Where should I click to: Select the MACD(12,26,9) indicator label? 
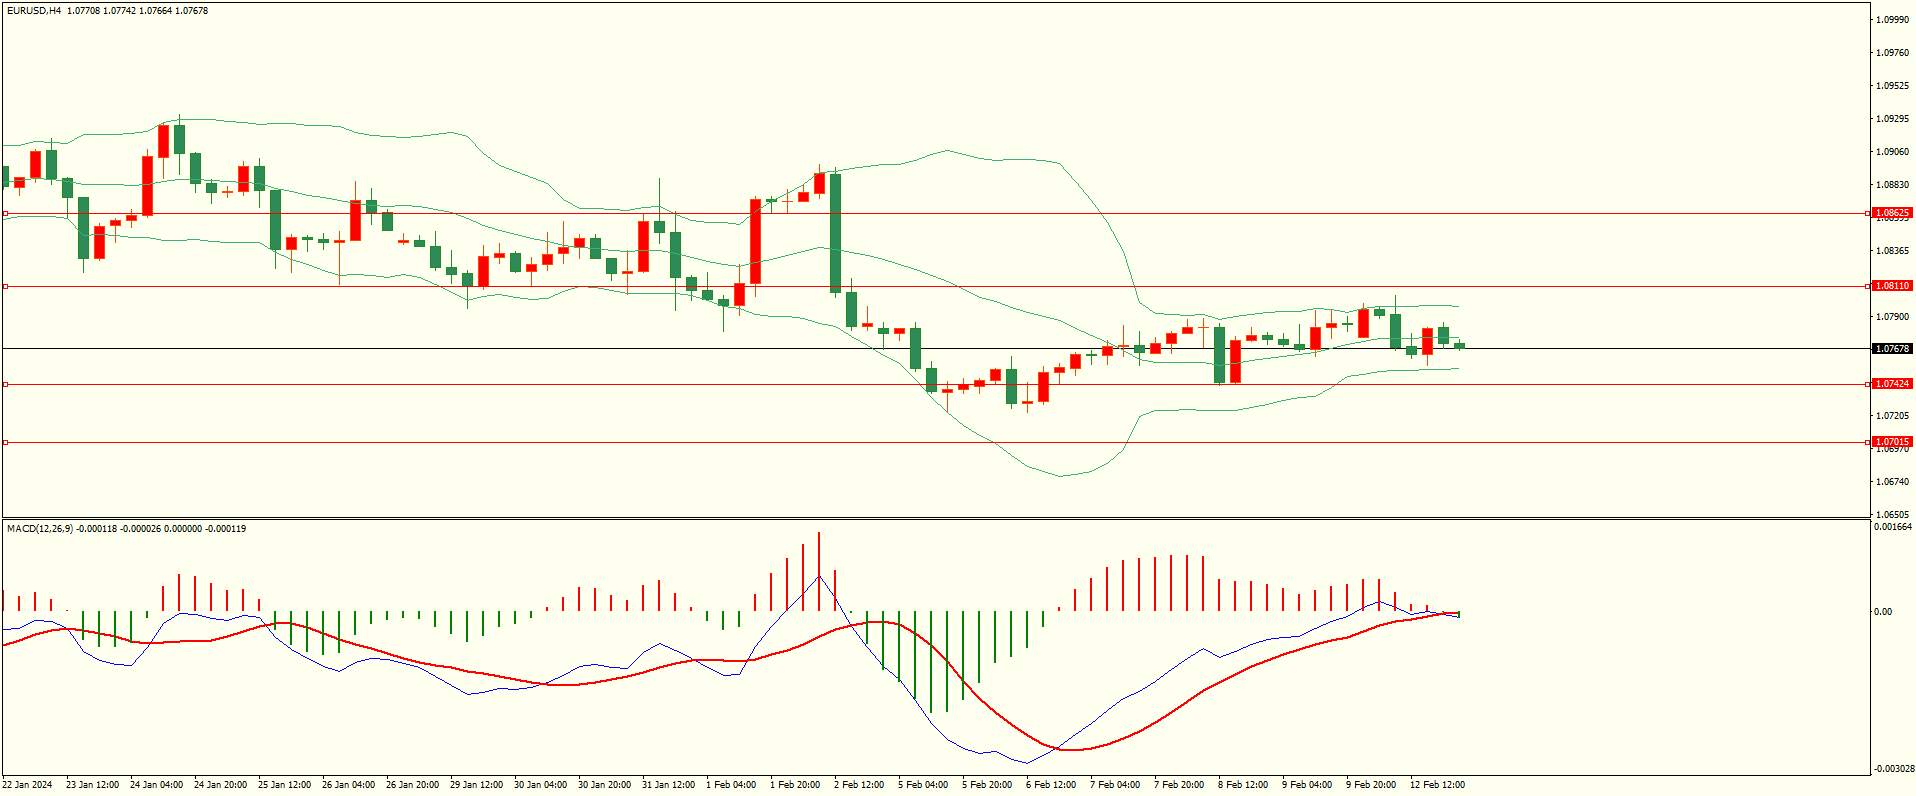[39, 528]
